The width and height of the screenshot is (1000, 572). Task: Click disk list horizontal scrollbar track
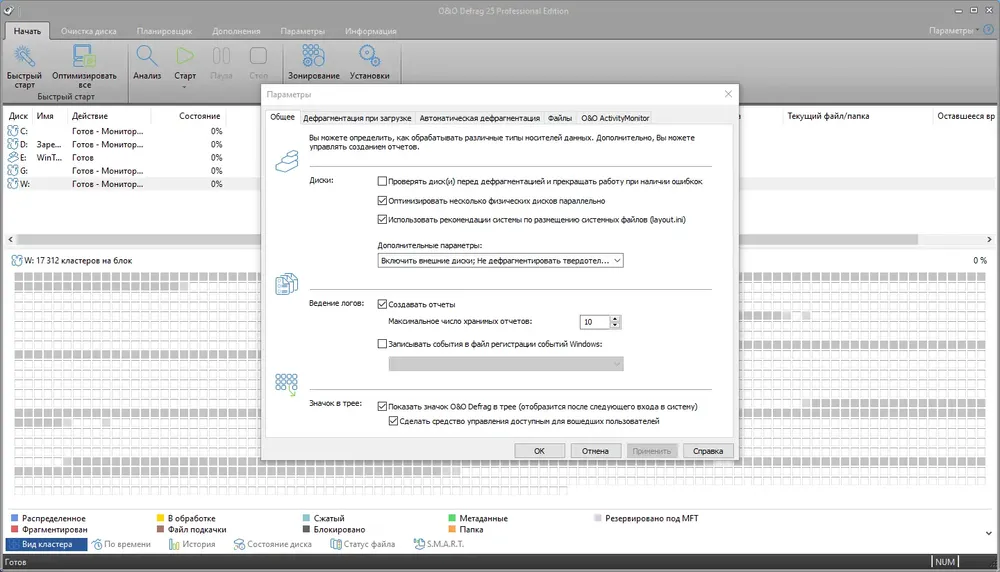500,239
